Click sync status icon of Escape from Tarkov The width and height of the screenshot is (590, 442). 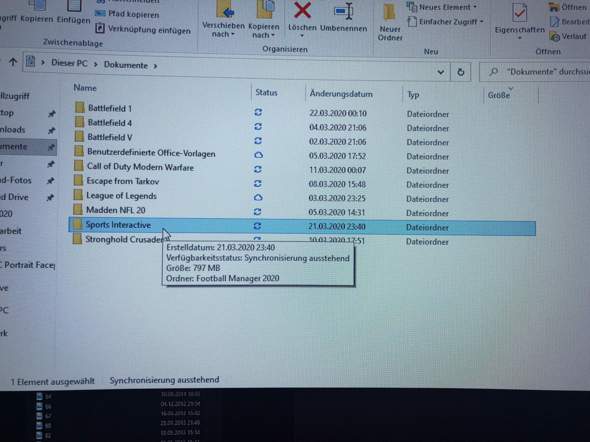point(258,184)
